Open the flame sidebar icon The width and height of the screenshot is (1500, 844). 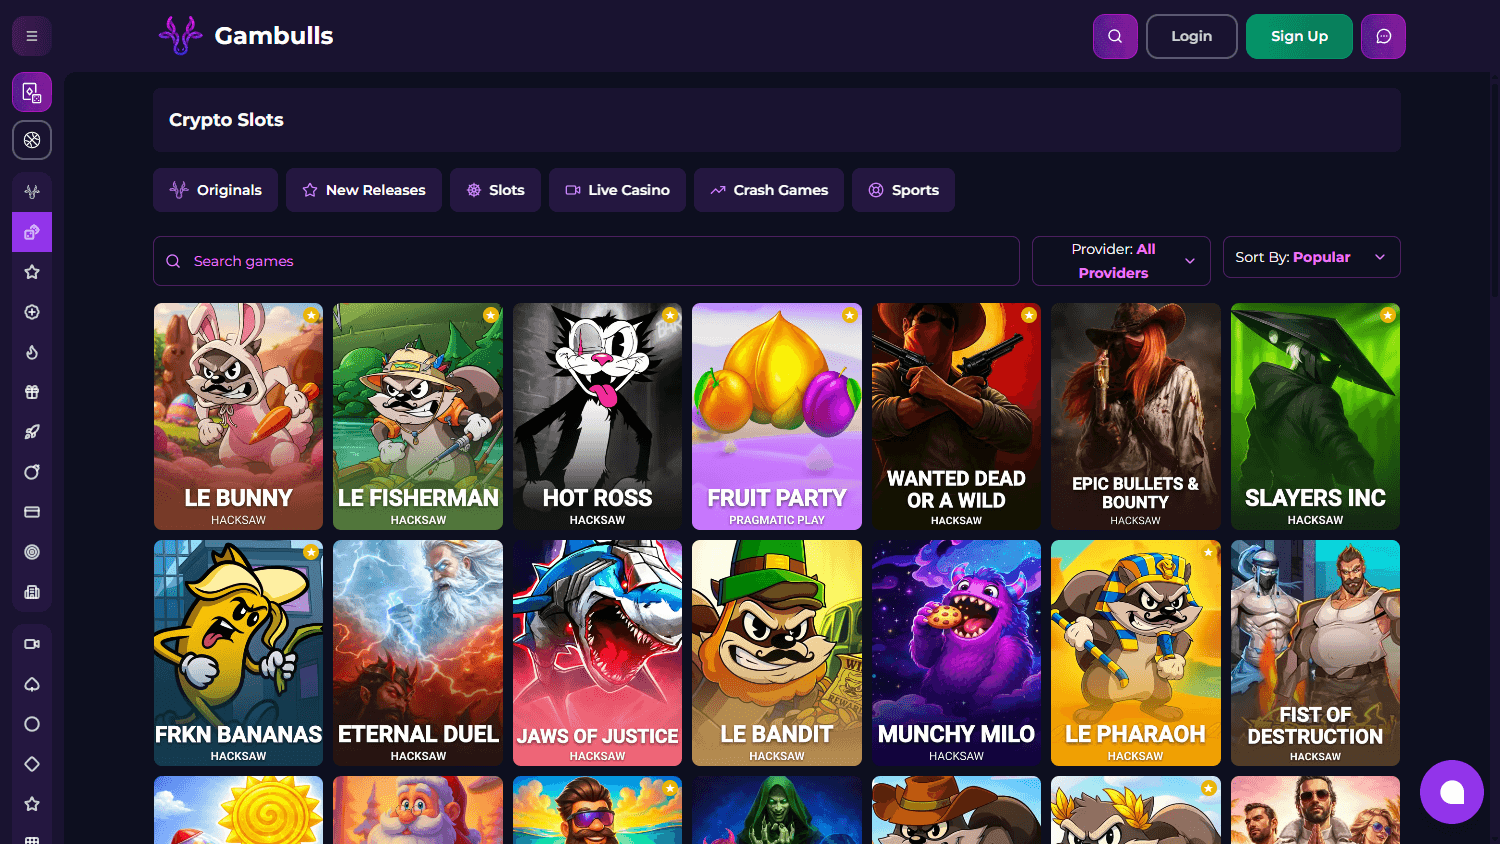pyautogui.click(x=32, y=352)
